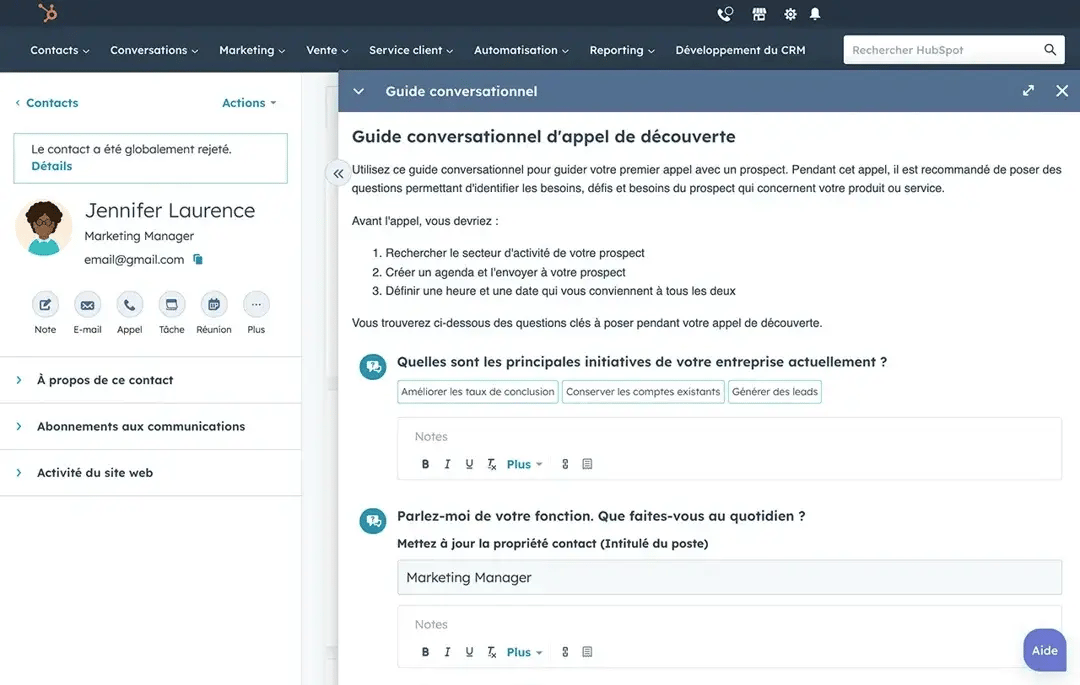Schedule a meeting with the Réunion icon
Image resolution: width=1080 pixels, height=685 pixels.
pyautogui.click(x=213, y=305)
